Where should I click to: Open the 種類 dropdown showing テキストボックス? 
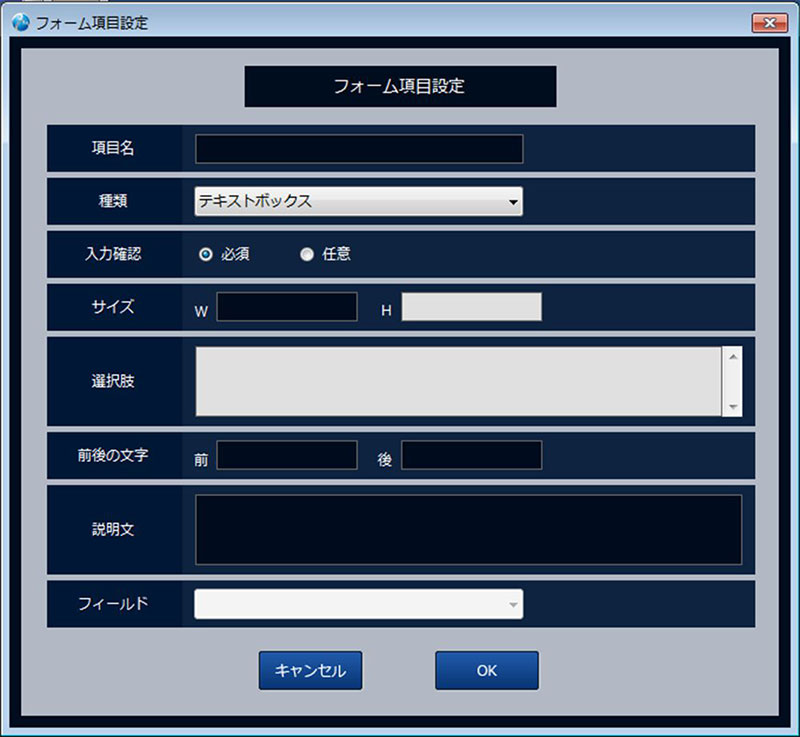tap(359, 201)
